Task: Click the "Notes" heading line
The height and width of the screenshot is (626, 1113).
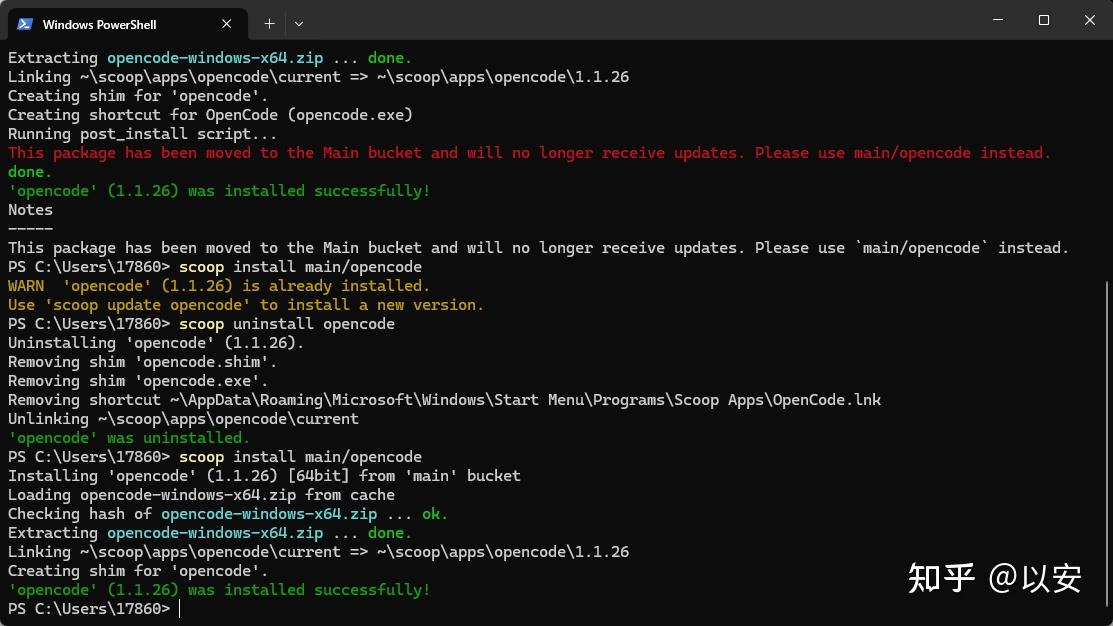Action: 31,210
